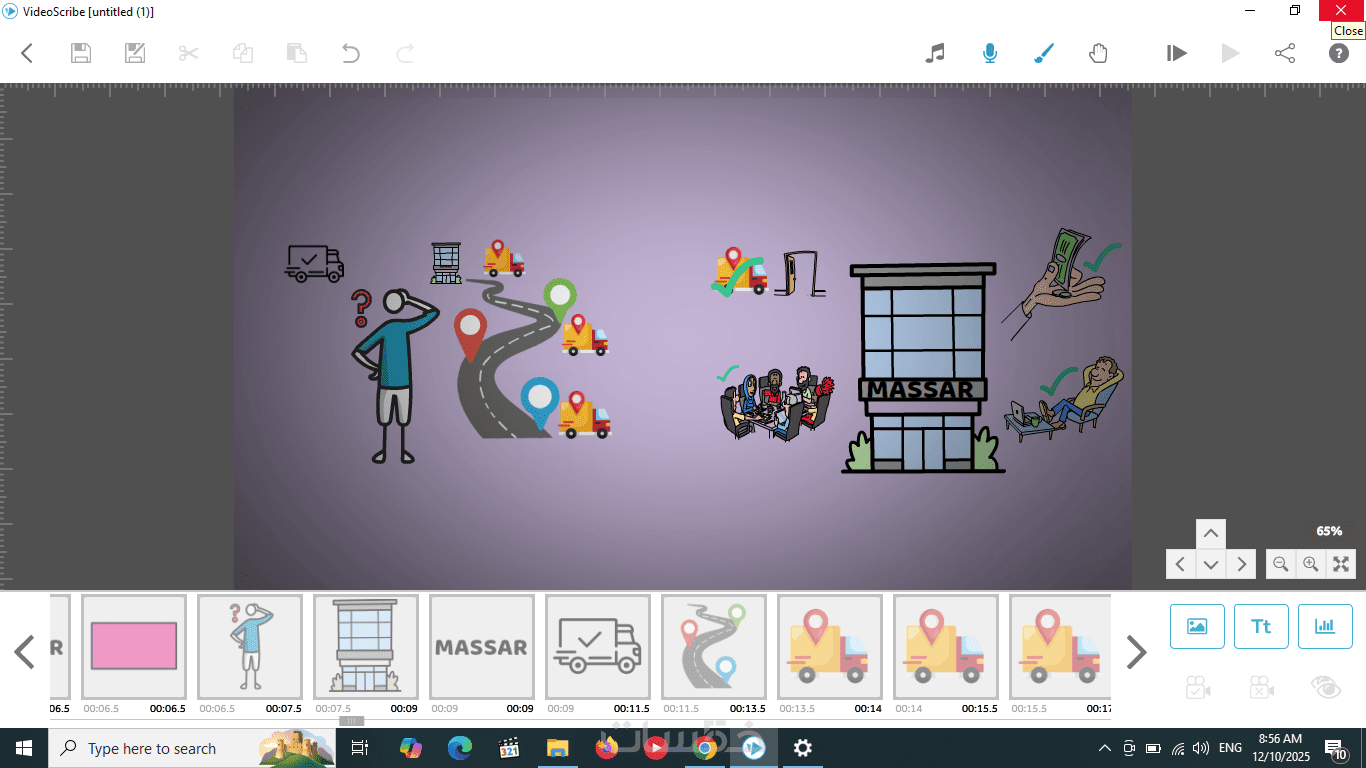1366x768 pixels.
Task: Open the Settings gear on taskbar
Action: (802, 748)
